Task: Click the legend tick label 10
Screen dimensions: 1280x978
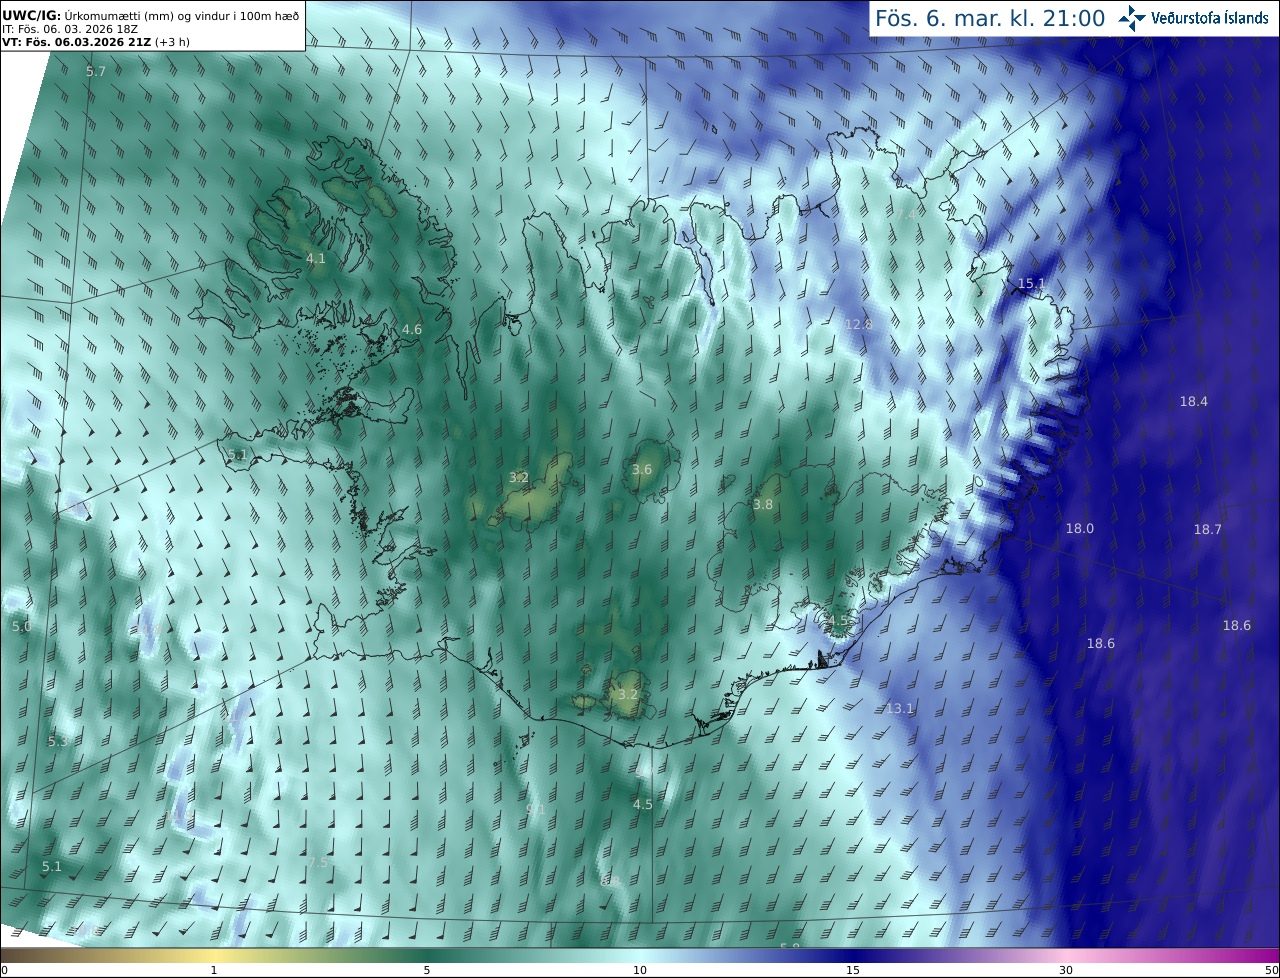Action: (640, 970)
